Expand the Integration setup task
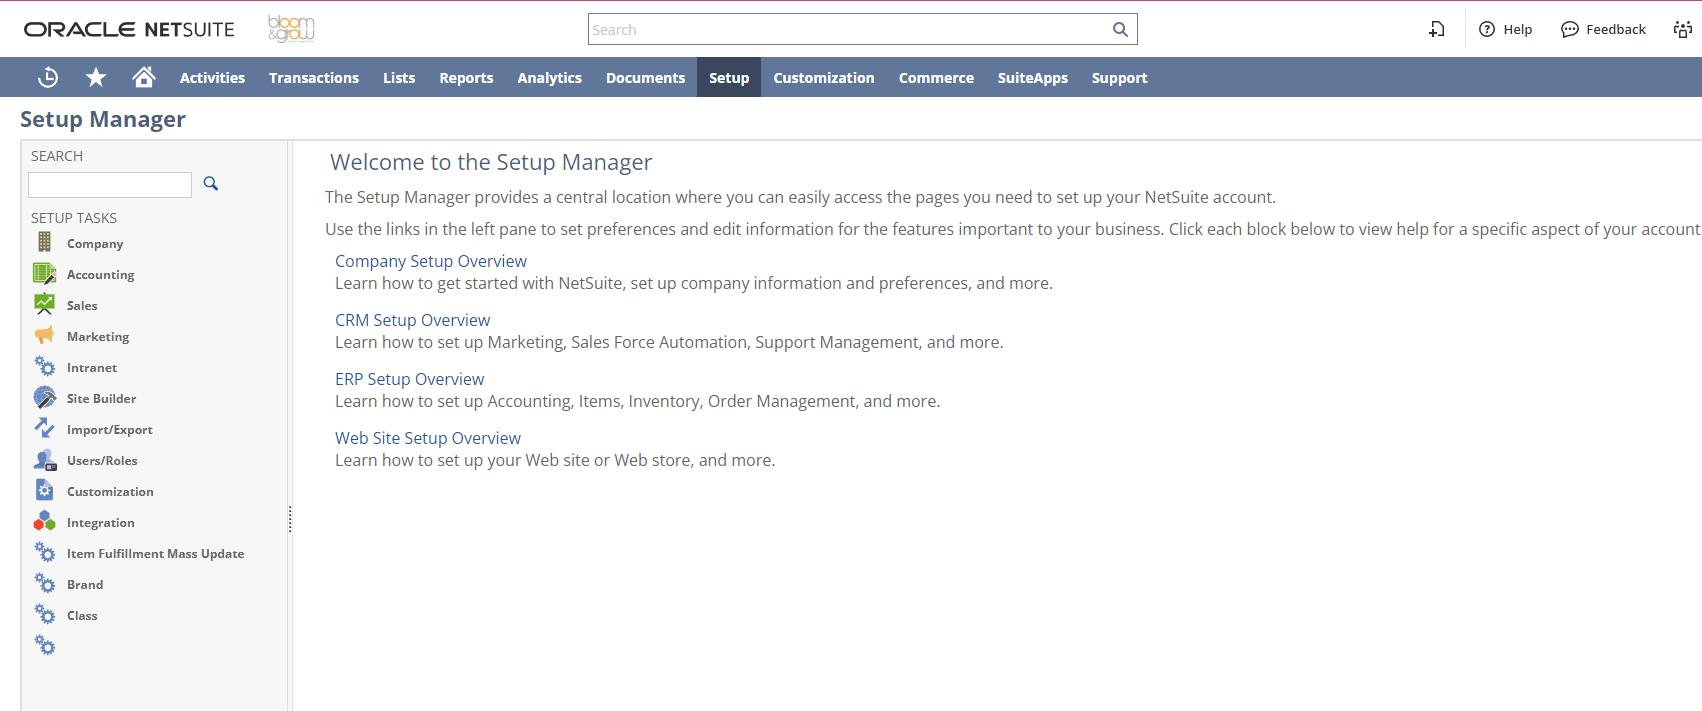Image resolution: width=1702 pixels, height=711 pixels. tap(100, 523)
